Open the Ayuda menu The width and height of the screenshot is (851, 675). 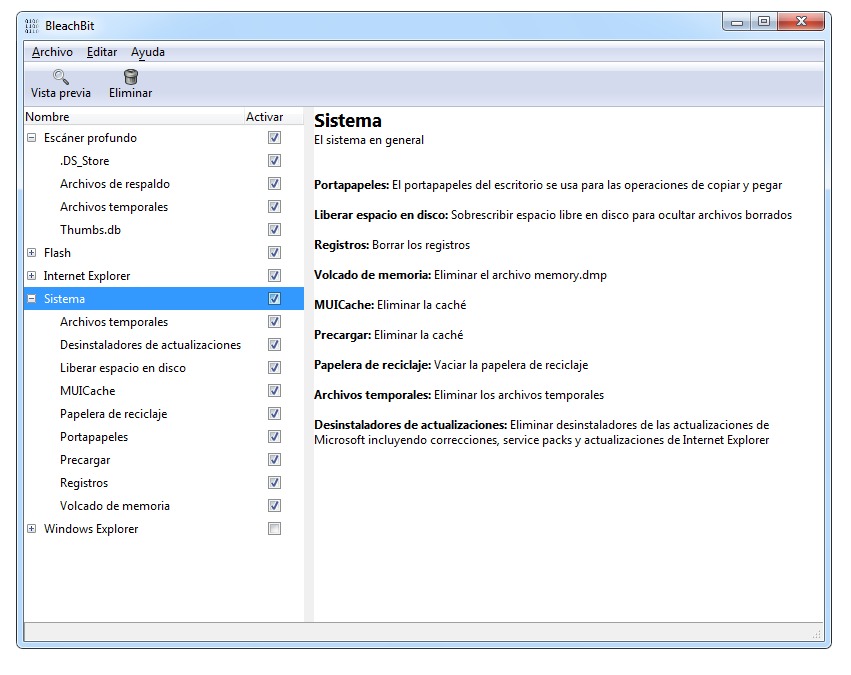point(147,52)
